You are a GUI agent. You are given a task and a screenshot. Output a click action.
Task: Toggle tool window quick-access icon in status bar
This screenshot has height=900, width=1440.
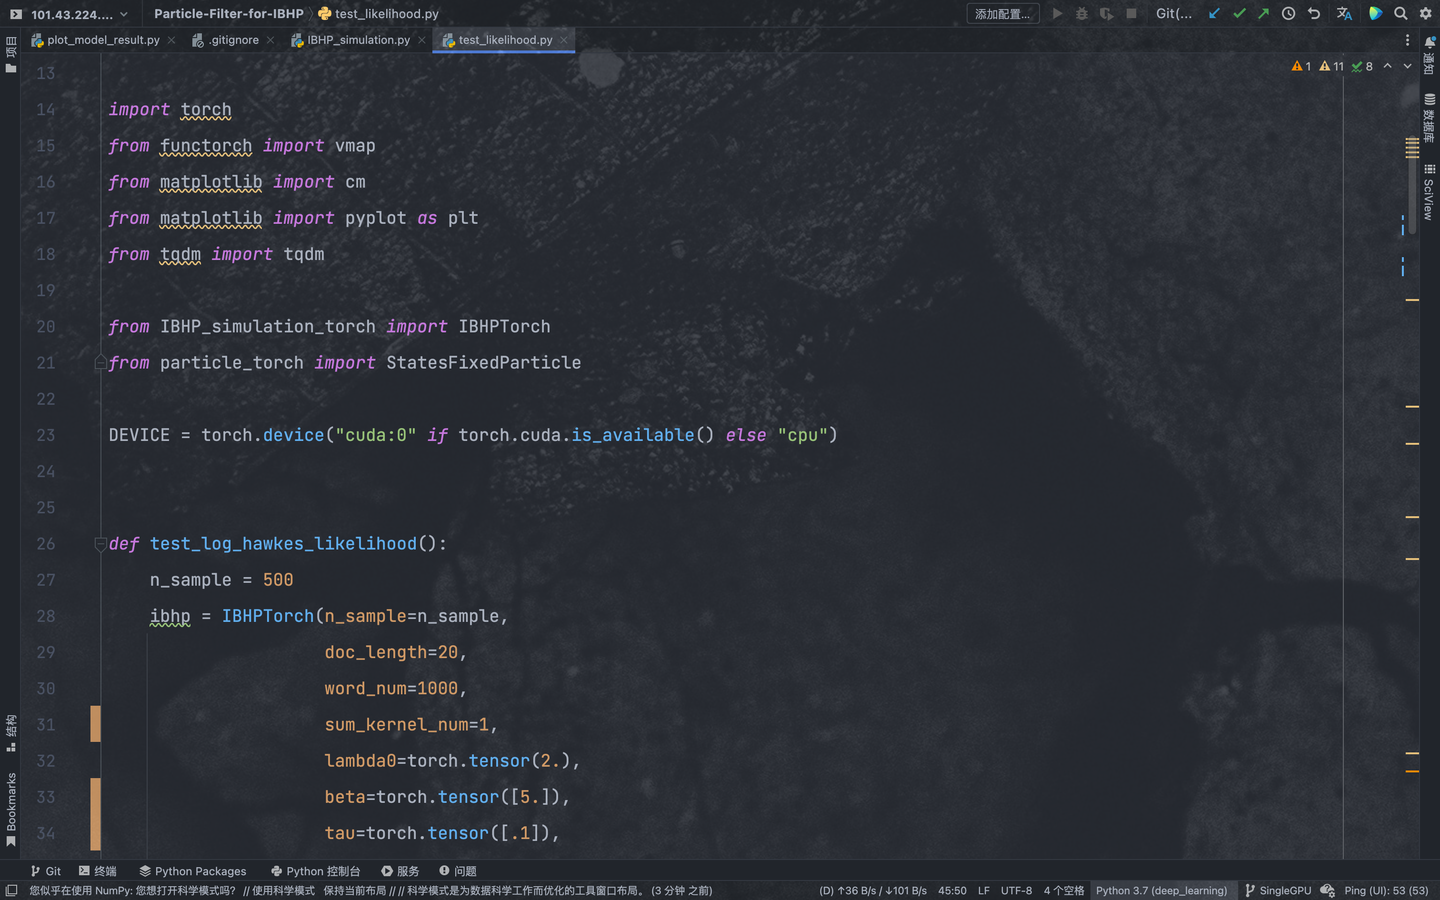point(11,890)
